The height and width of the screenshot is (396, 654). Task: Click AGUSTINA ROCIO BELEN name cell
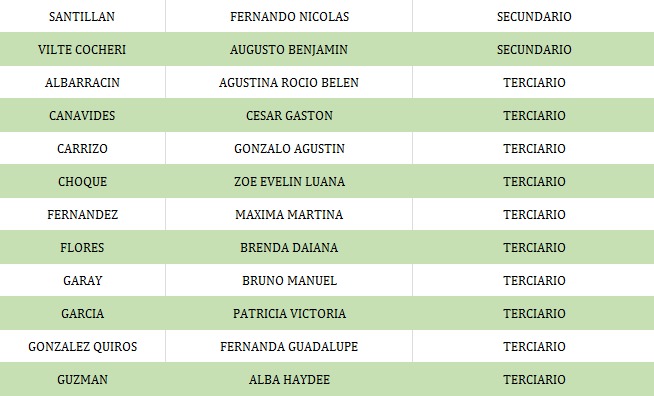click(x=289, y=82)
